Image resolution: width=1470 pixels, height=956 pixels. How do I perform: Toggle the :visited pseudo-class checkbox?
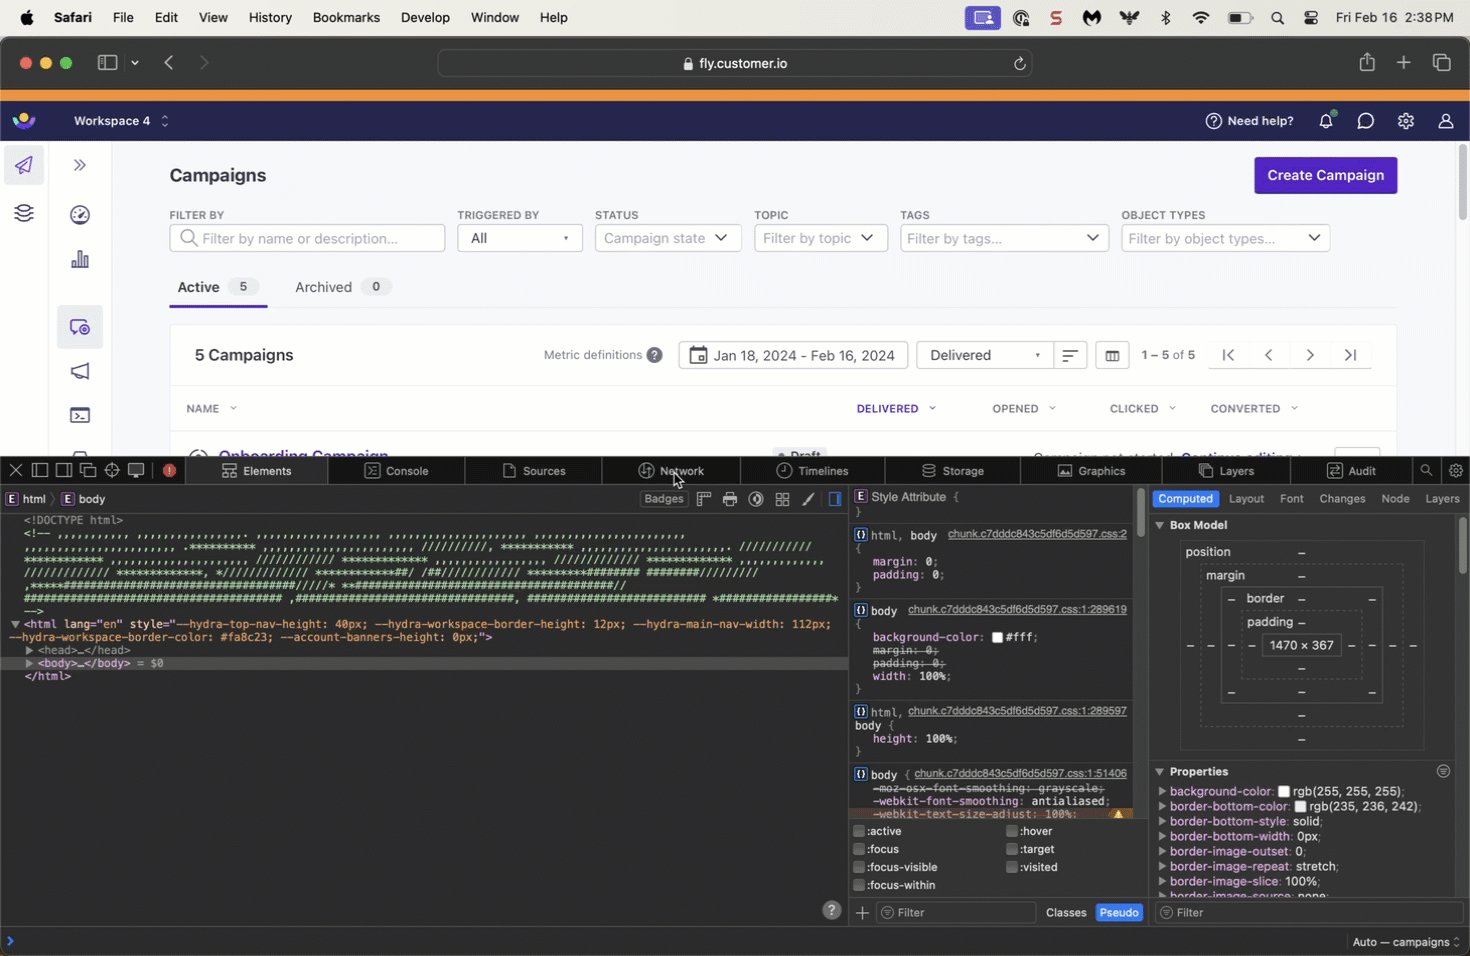click(x=1012, y=867)
